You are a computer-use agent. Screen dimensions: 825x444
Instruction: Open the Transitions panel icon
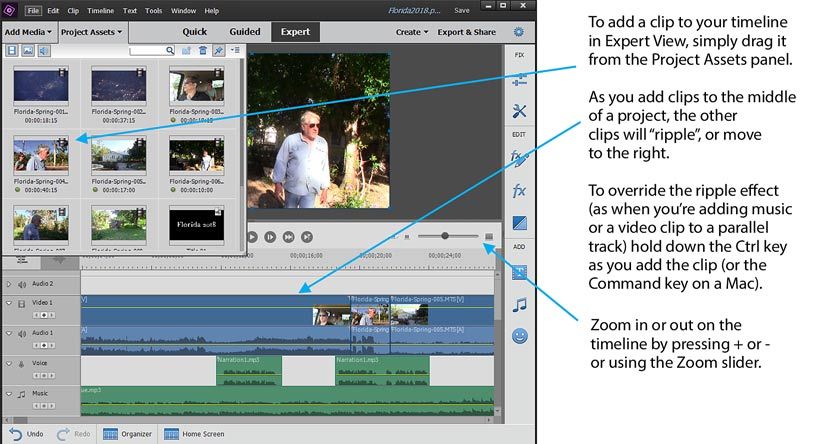519,223
